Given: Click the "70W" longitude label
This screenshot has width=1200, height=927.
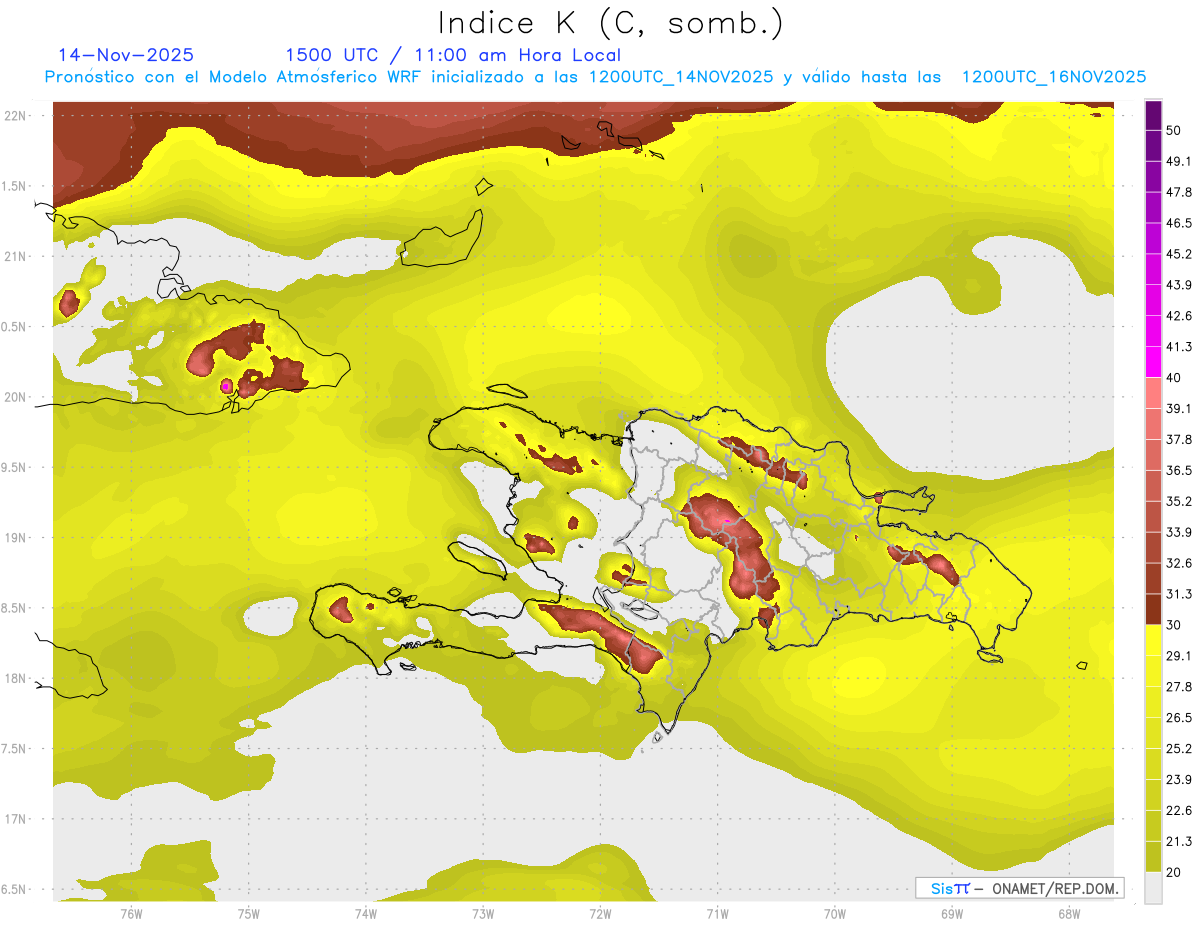Looking at the screenshot, I should [x=834, y=914].
